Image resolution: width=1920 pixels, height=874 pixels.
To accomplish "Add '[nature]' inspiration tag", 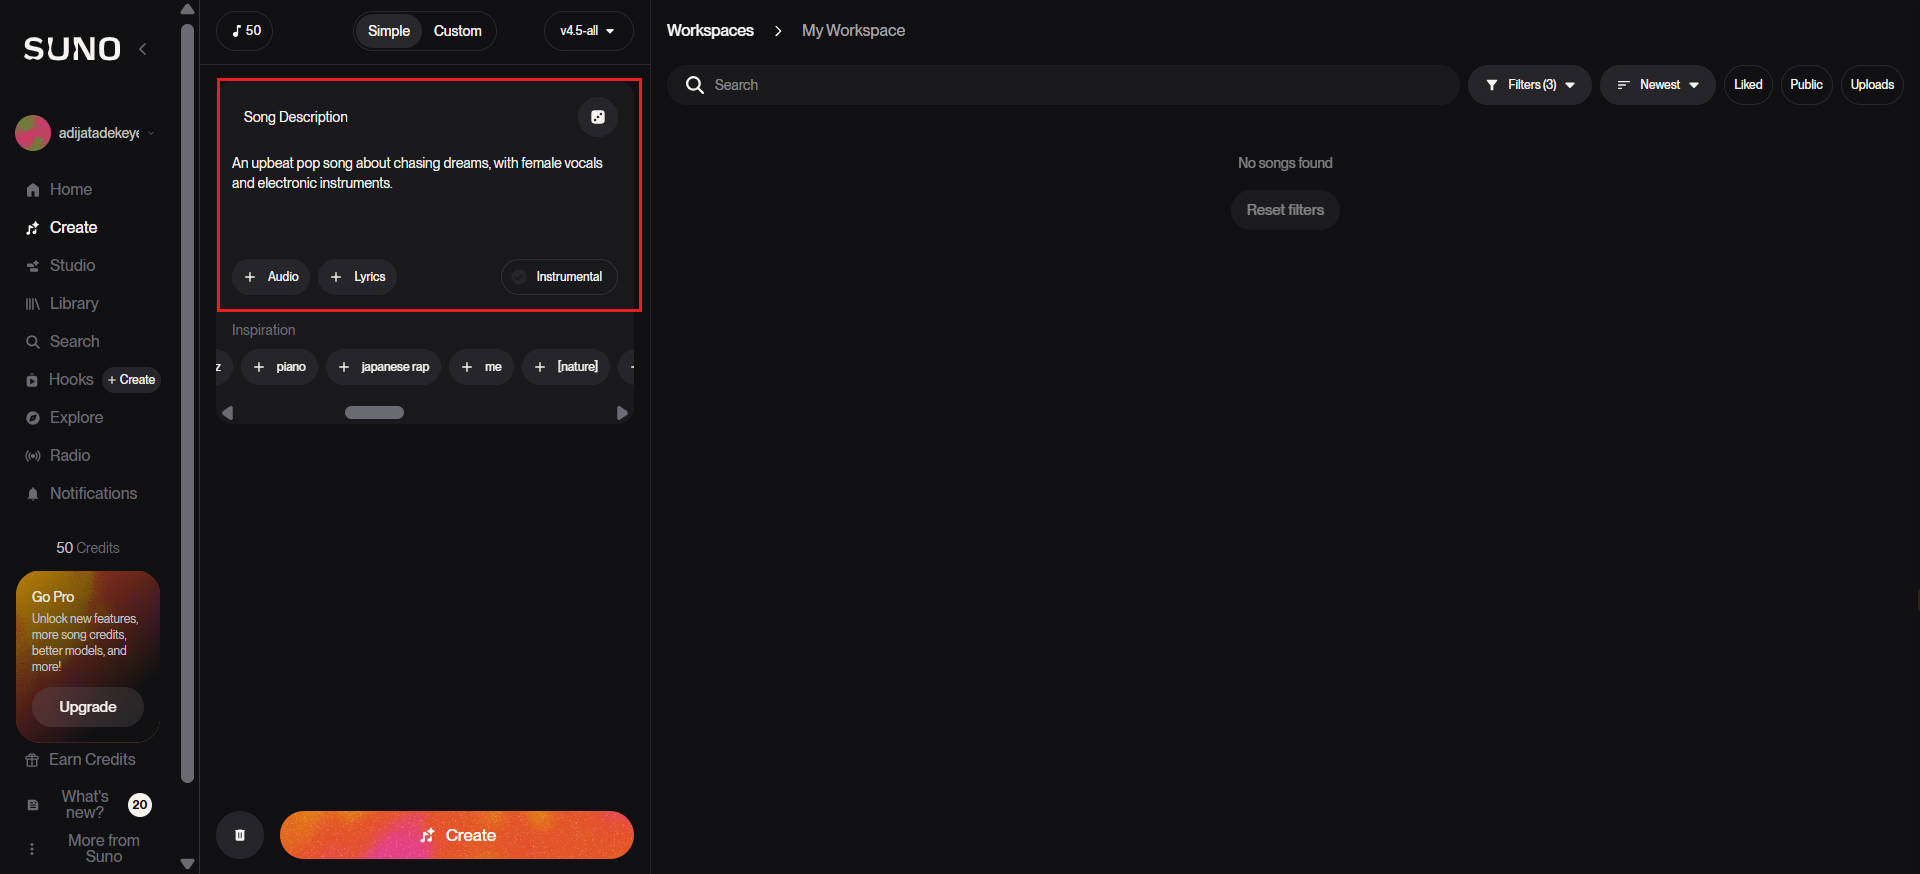I will click(566, 367).
